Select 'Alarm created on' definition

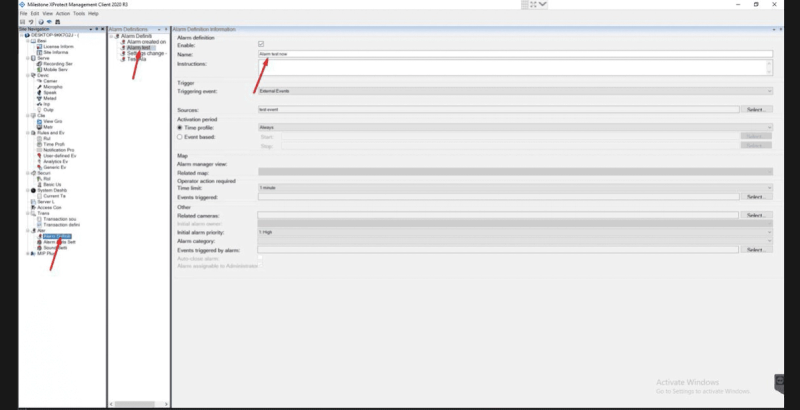(146, 42)
